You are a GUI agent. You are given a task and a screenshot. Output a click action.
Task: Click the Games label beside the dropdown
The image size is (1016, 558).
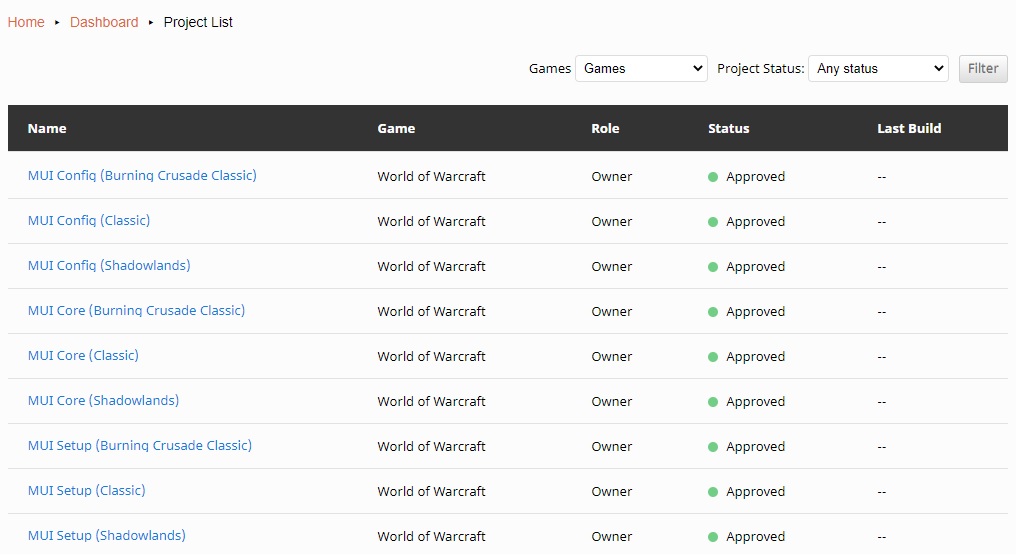tap(549, 68)
